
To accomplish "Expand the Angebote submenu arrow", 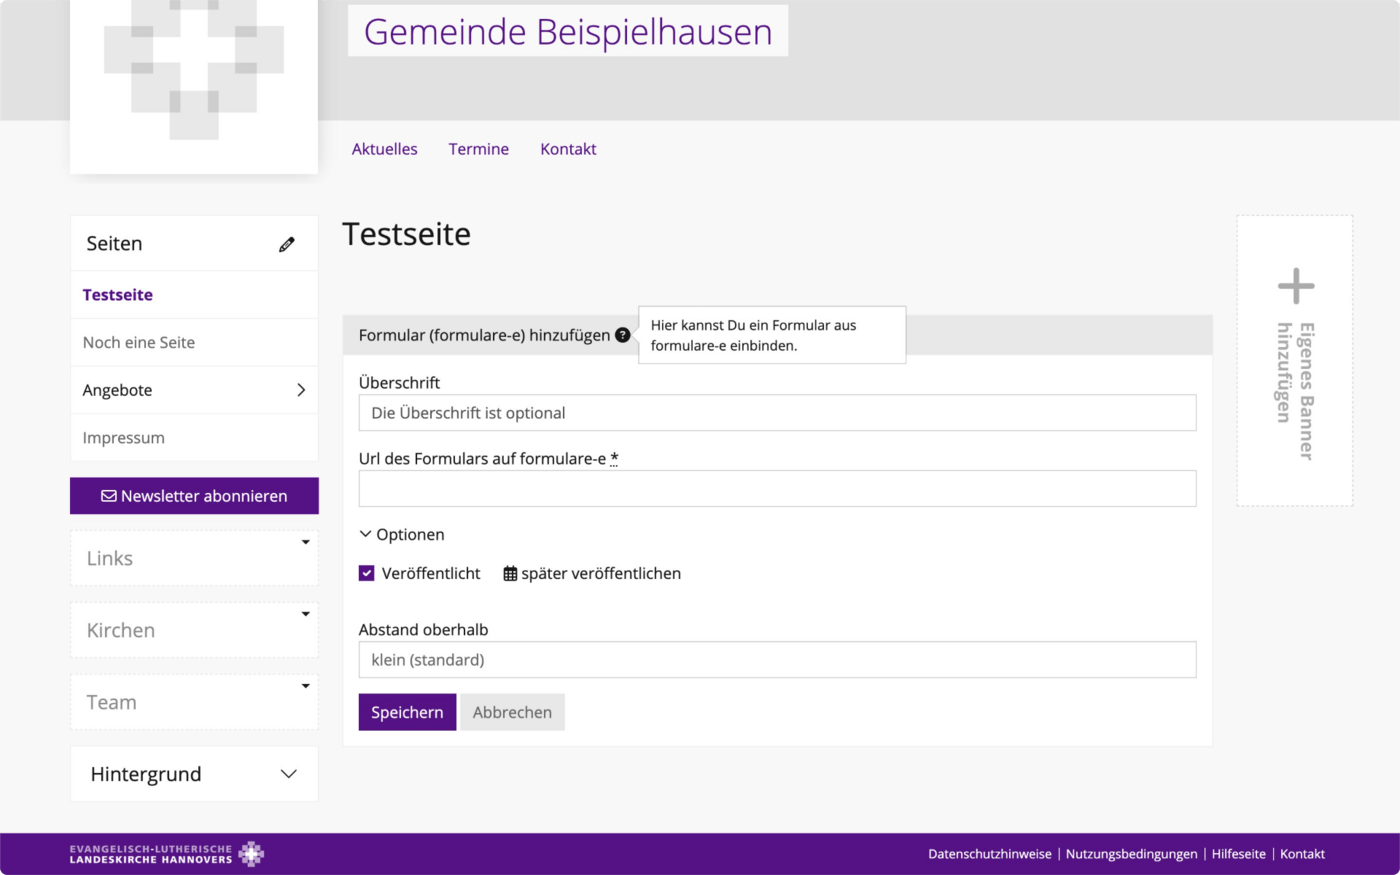I will point(301,390).
